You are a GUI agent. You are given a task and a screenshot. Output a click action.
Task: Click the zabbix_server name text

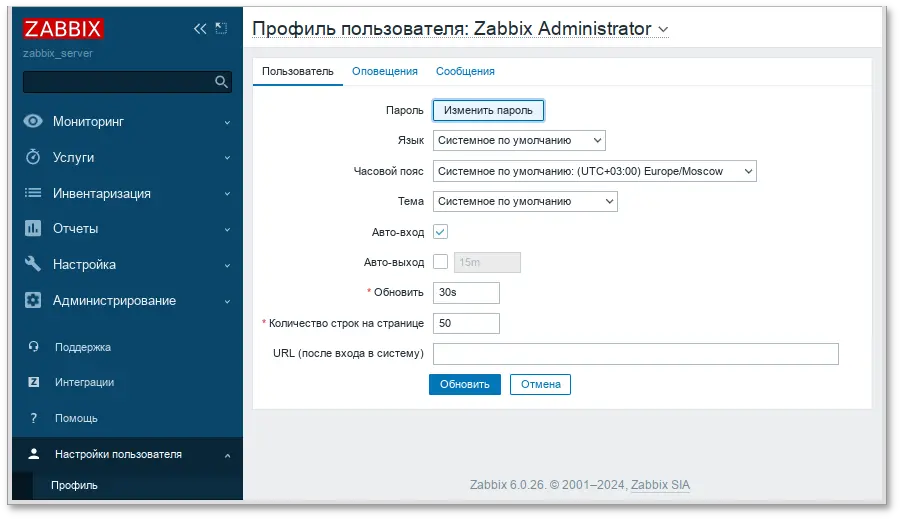(x=57, y=53)
